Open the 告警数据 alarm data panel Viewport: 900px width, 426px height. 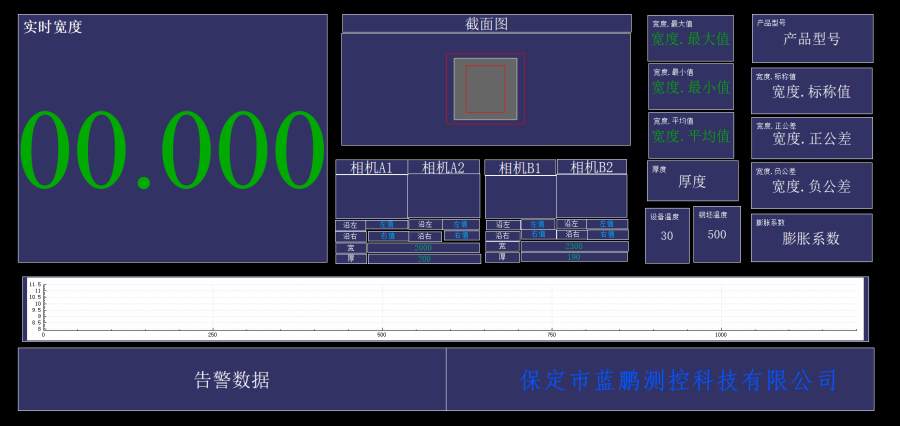click(232, 379)
